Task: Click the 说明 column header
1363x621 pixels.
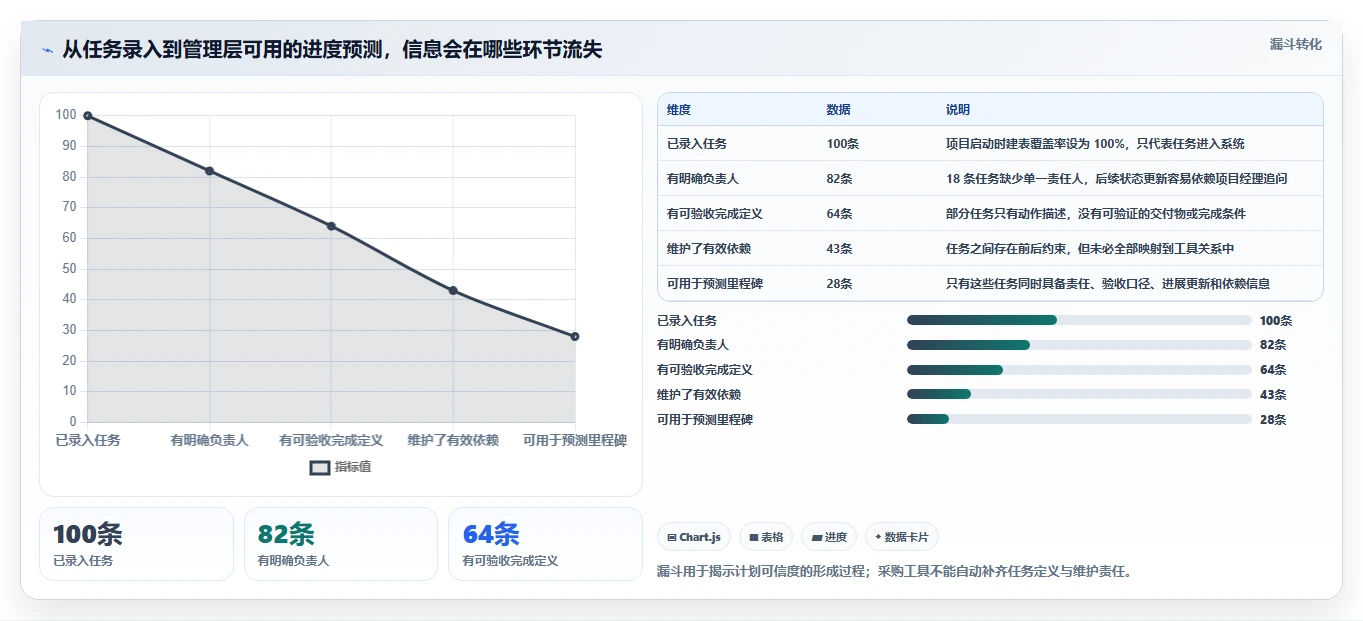Action: (x=958, y=110)
